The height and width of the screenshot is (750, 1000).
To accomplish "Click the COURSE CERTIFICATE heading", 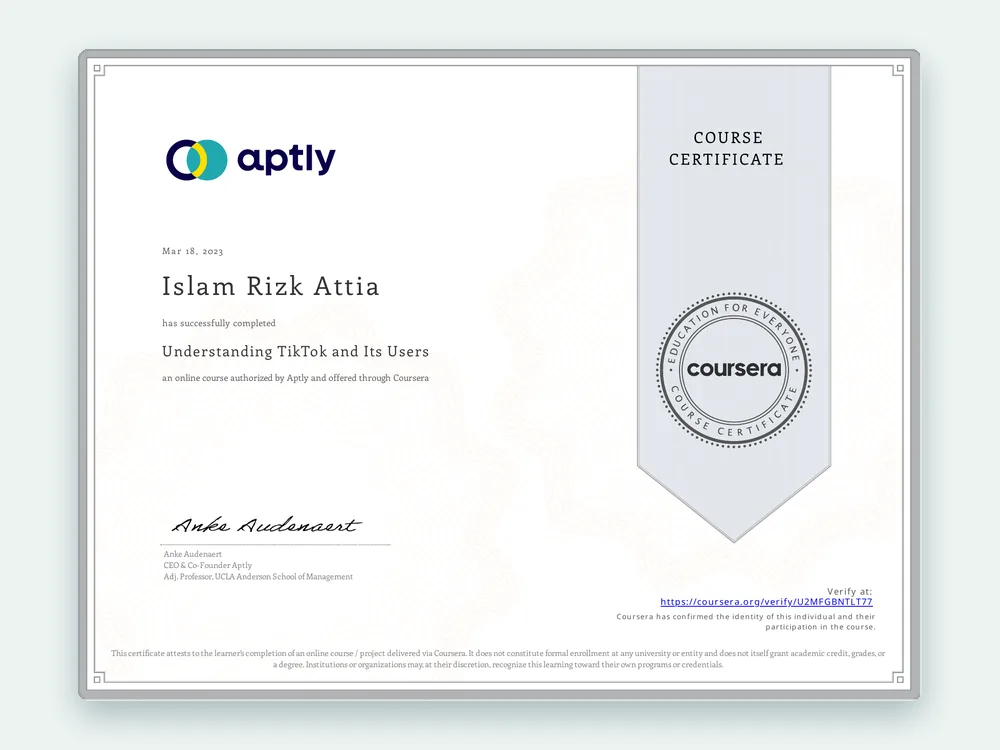I will tap(726, 149).
